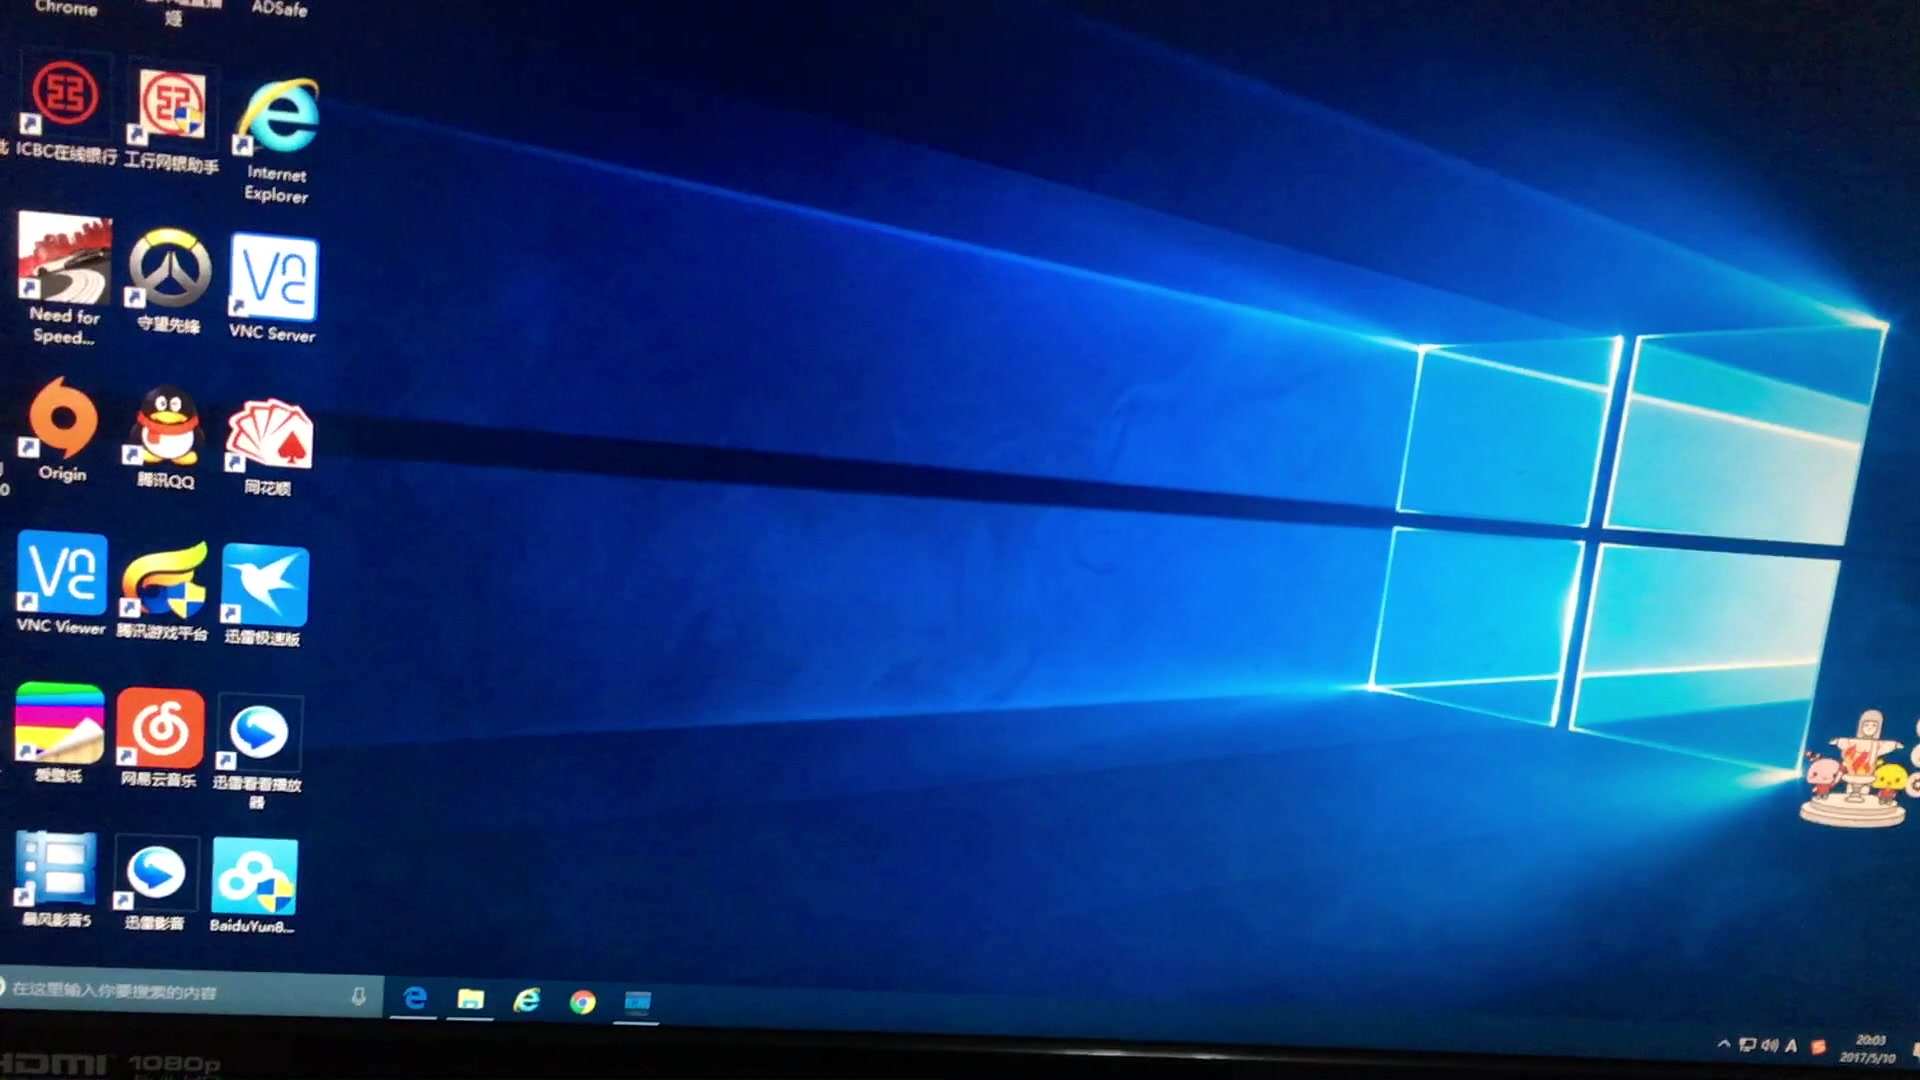The image size is (1920, 1080).
Task: Click the cartoon mascot desktop widget
Action: point(1858,768)
